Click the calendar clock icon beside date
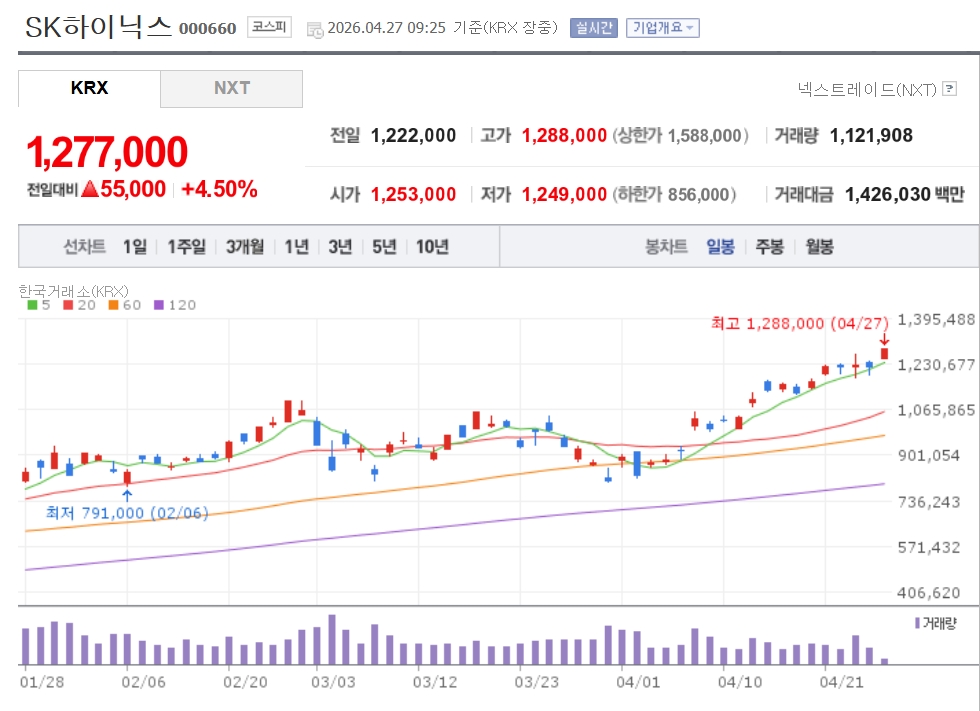Image resolution: width=980 pixels, height=711 pixels. 315,28
